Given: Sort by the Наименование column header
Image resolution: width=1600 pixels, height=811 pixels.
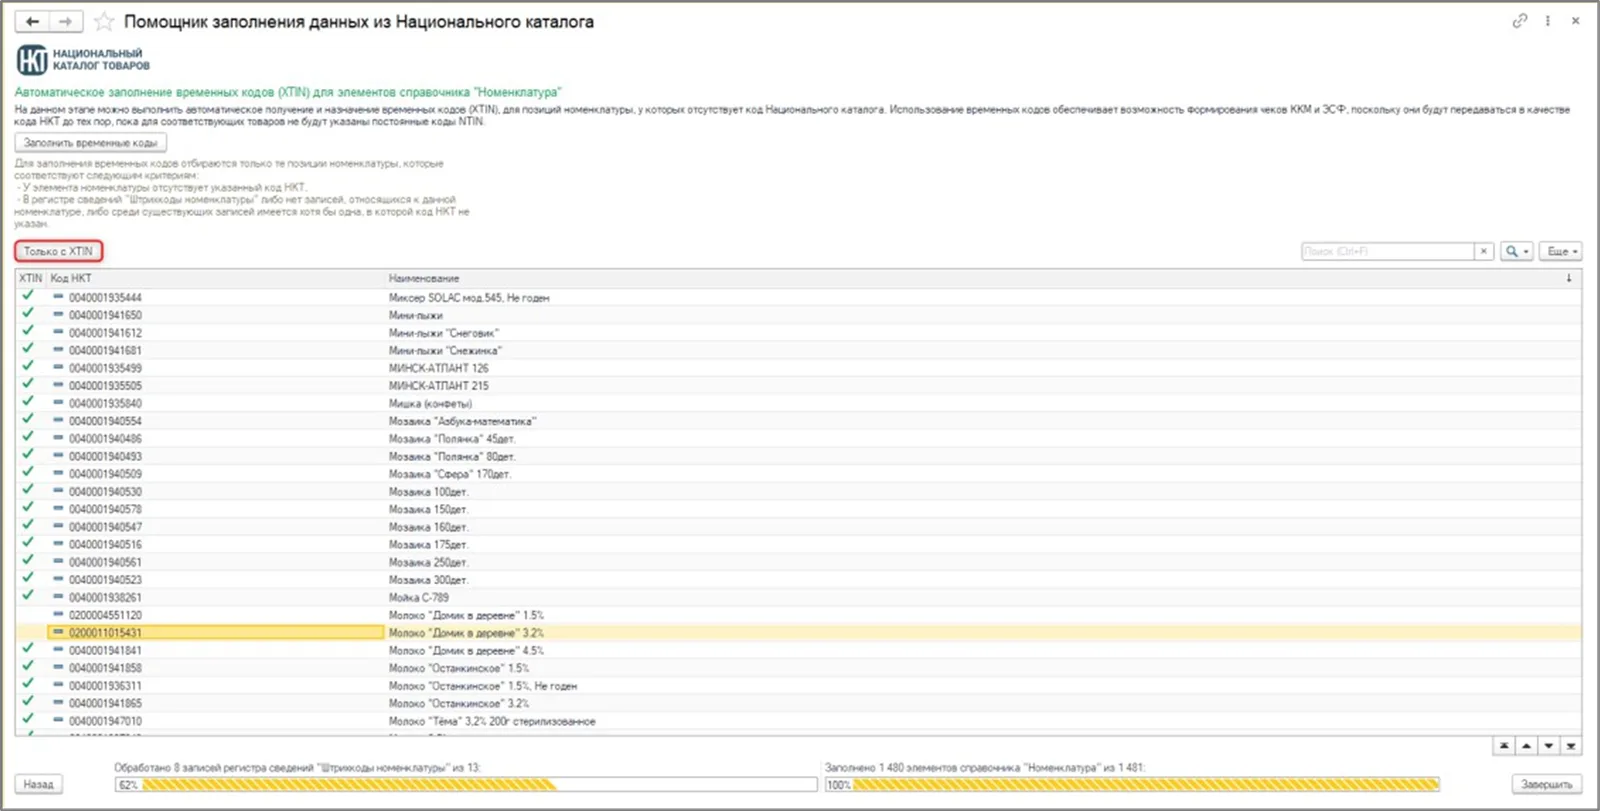Looking at the screenshot, I should (424, 278).
